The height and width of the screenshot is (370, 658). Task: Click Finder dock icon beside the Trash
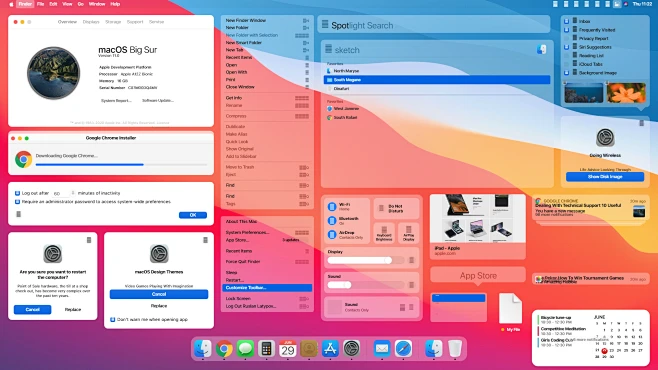coord(433,349)
